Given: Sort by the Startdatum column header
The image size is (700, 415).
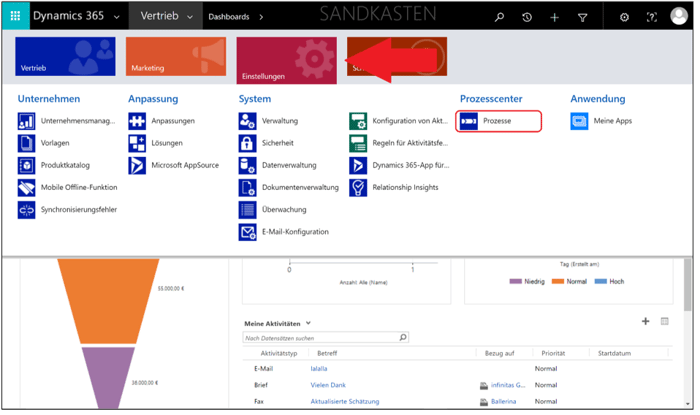Looking at the screenshot, I should [x=614, y=353].
